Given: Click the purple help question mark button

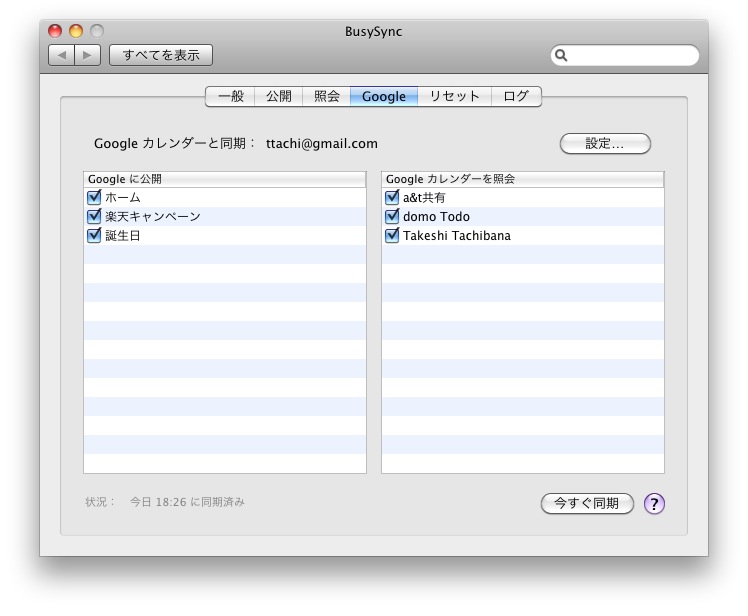Looking at the screenshot, I should coord(654,503).
